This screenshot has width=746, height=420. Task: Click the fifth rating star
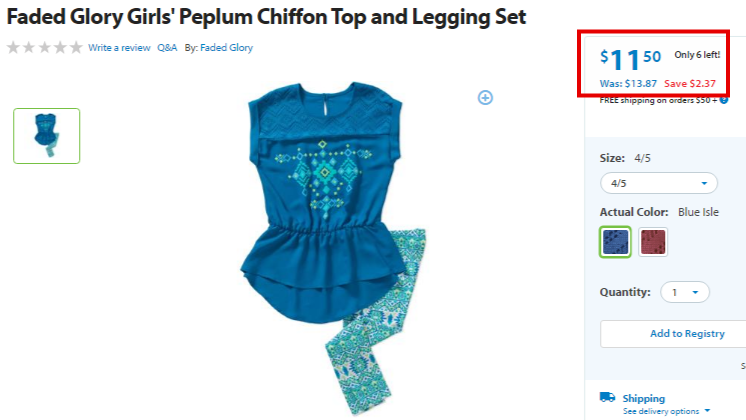pos(76,48)
